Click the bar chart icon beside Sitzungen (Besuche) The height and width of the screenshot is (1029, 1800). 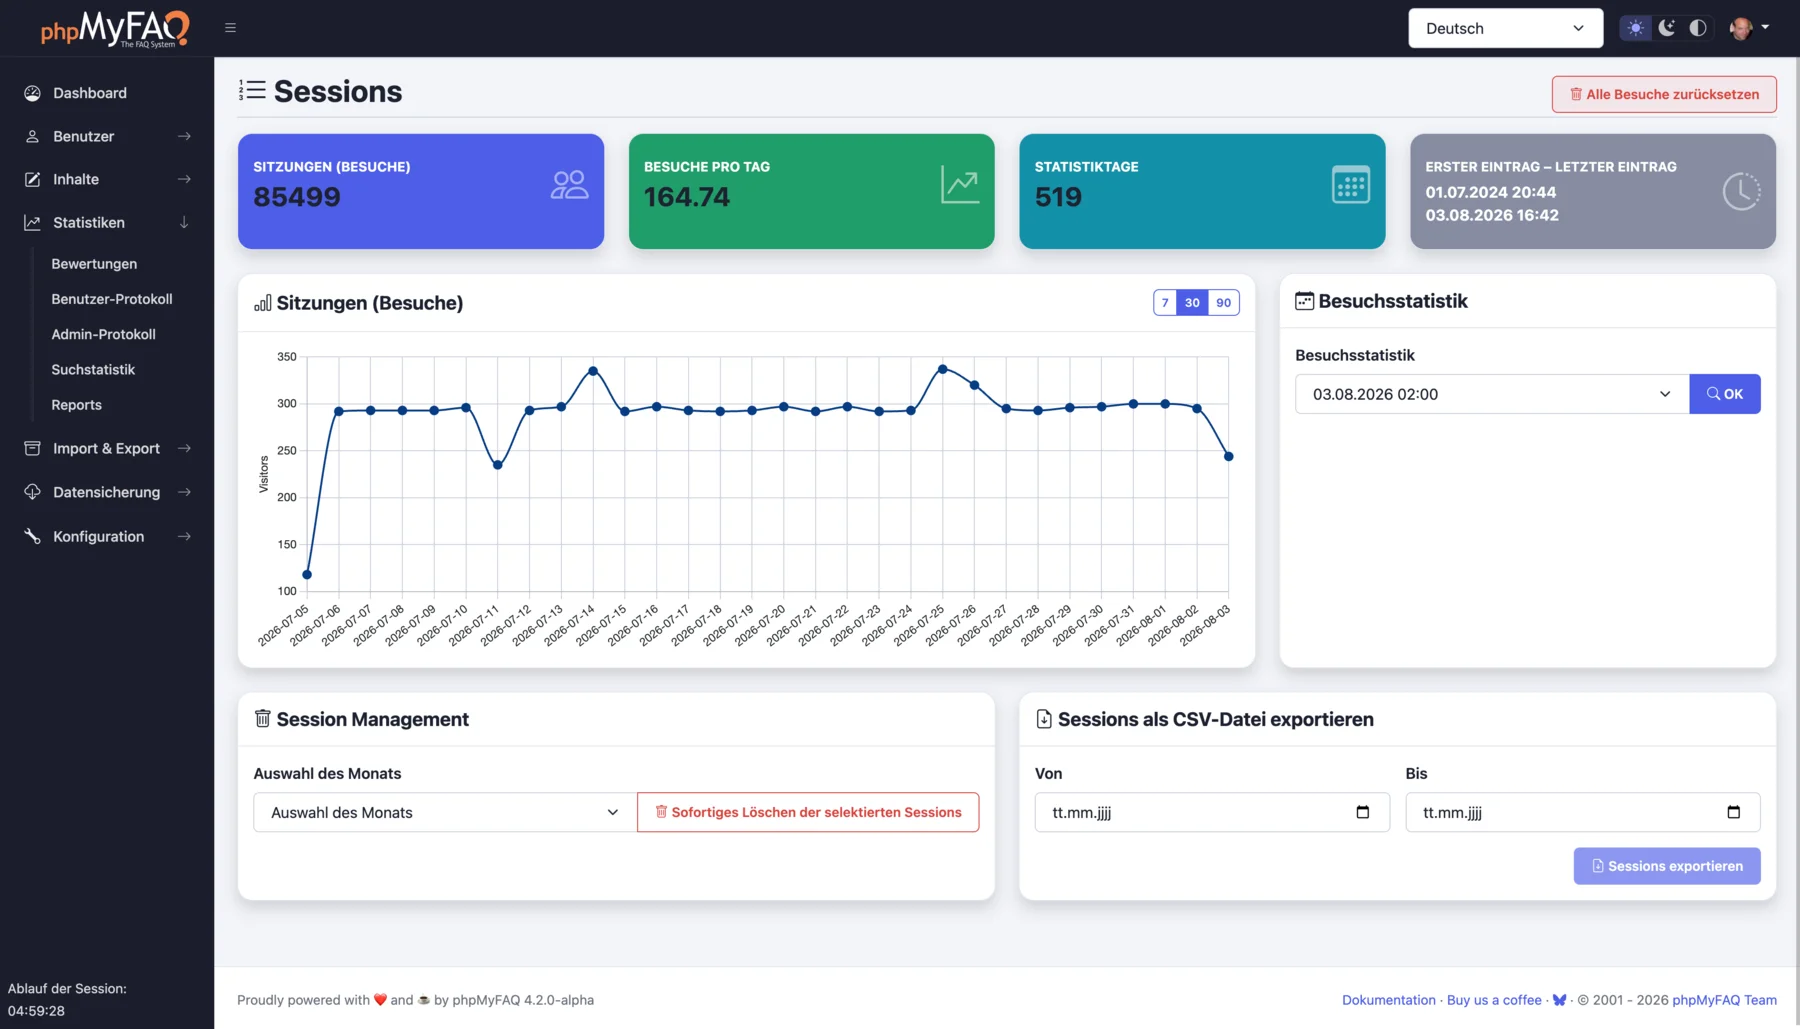(x=263, y=303)
